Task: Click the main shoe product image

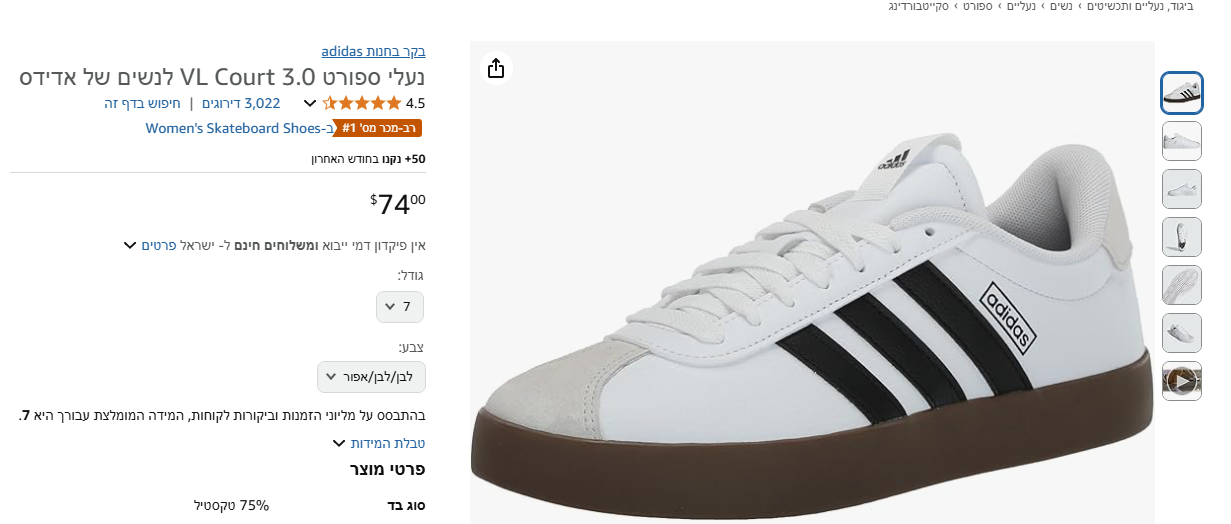Action: (x=810, y=290)
